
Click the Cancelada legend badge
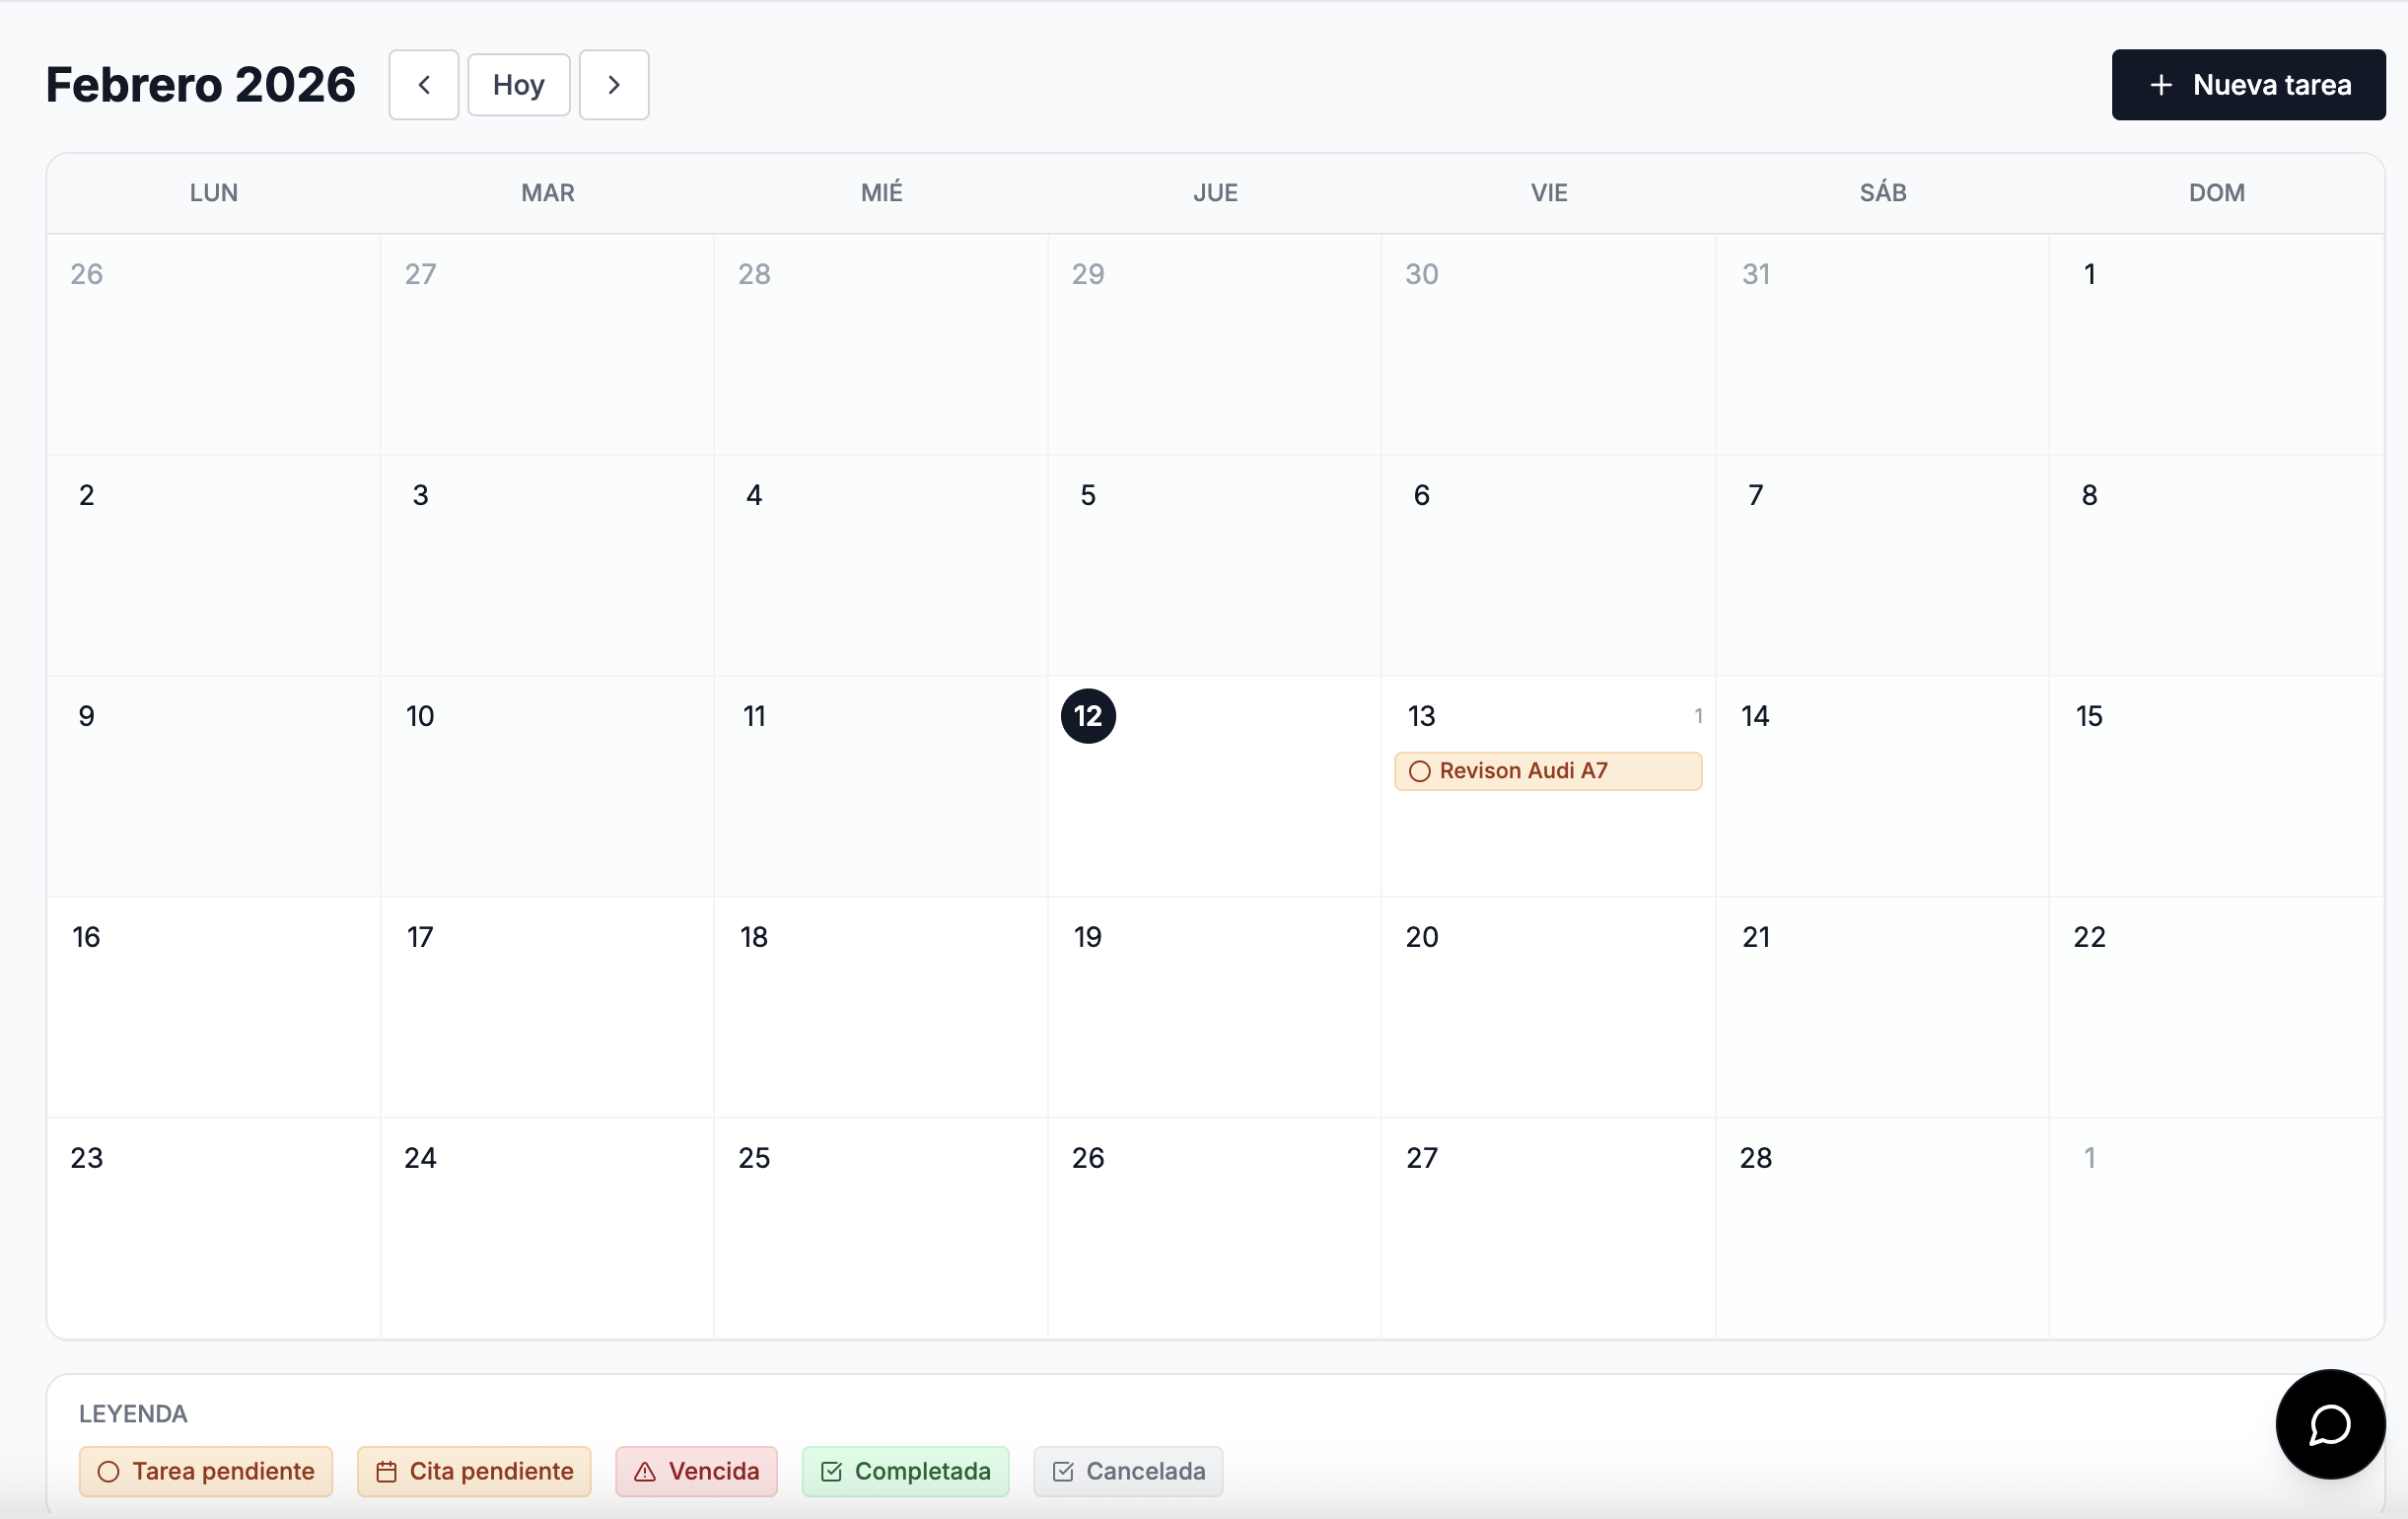pos(1128,1471)
